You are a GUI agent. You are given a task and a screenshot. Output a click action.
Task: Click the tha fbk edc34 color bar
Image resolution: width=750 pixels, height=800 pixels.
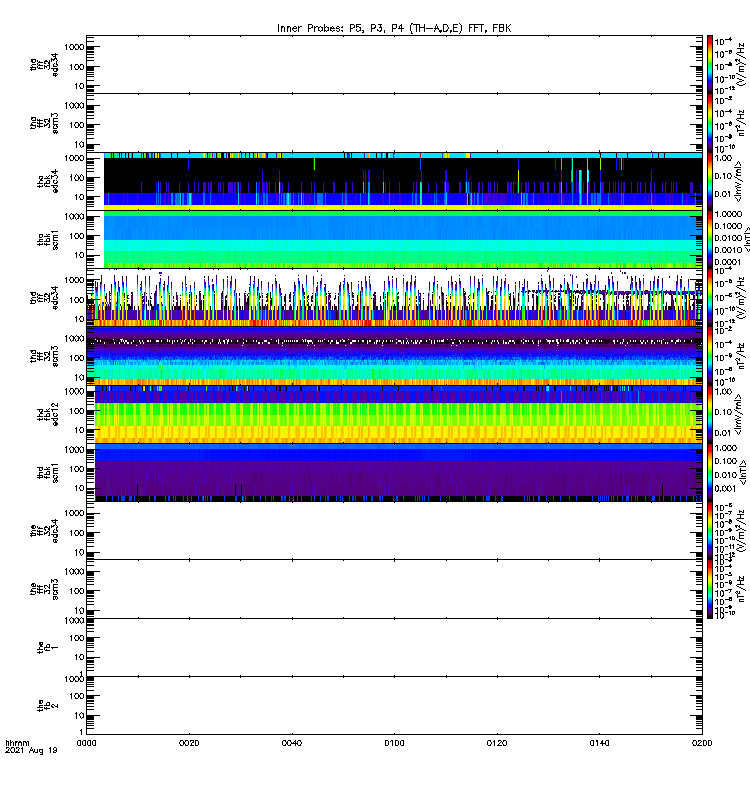point(710,181)
